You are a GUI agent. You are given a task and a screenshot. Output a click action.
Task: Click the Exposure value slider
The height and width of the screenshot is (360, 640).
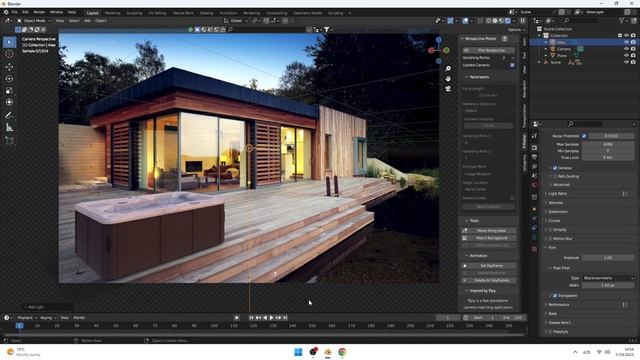pyautogui.click(x=608, y=258)
